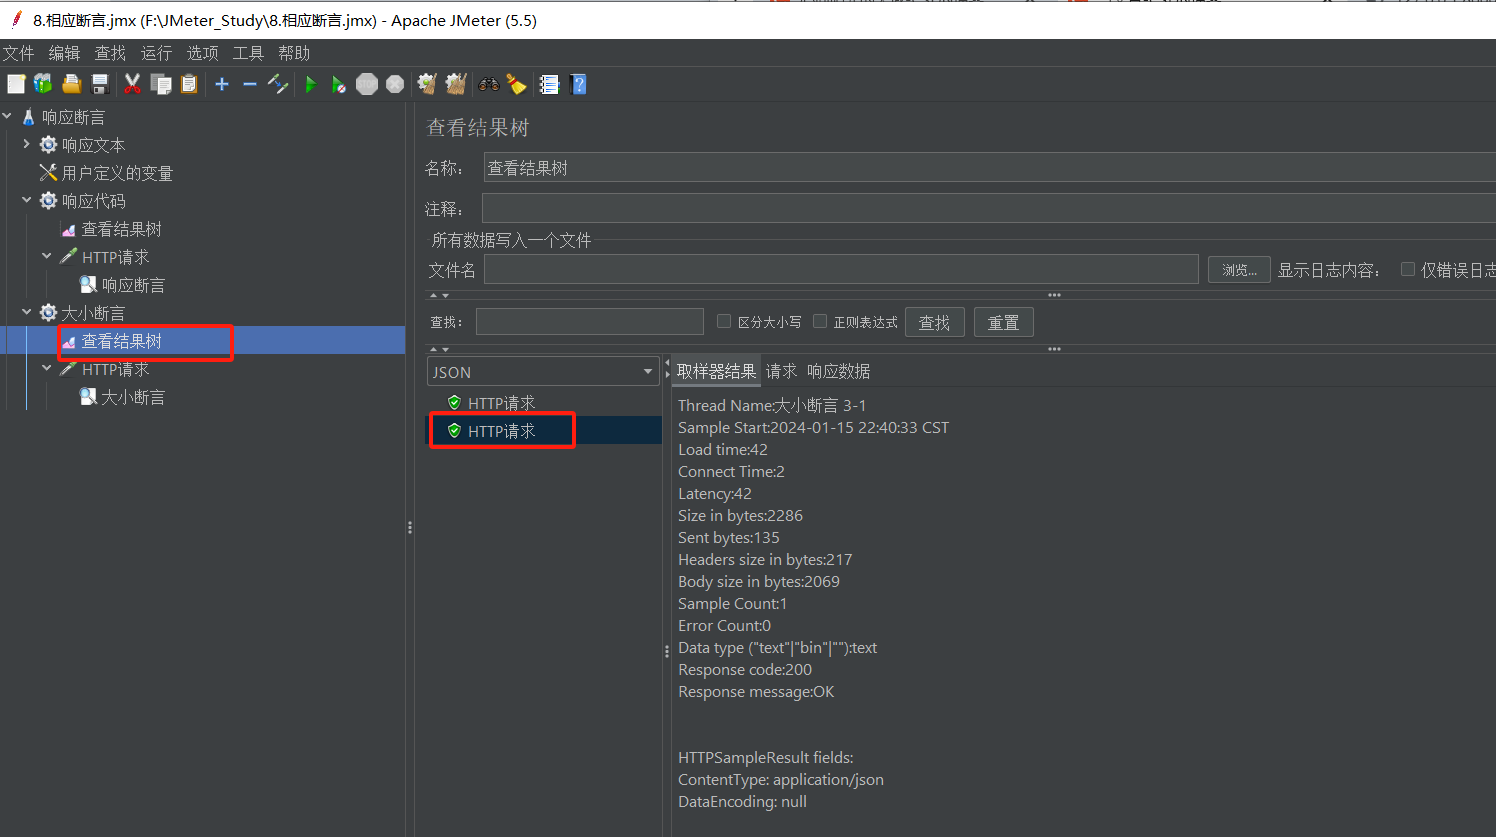Cut the selected element with scissors icon

point(132,84)
